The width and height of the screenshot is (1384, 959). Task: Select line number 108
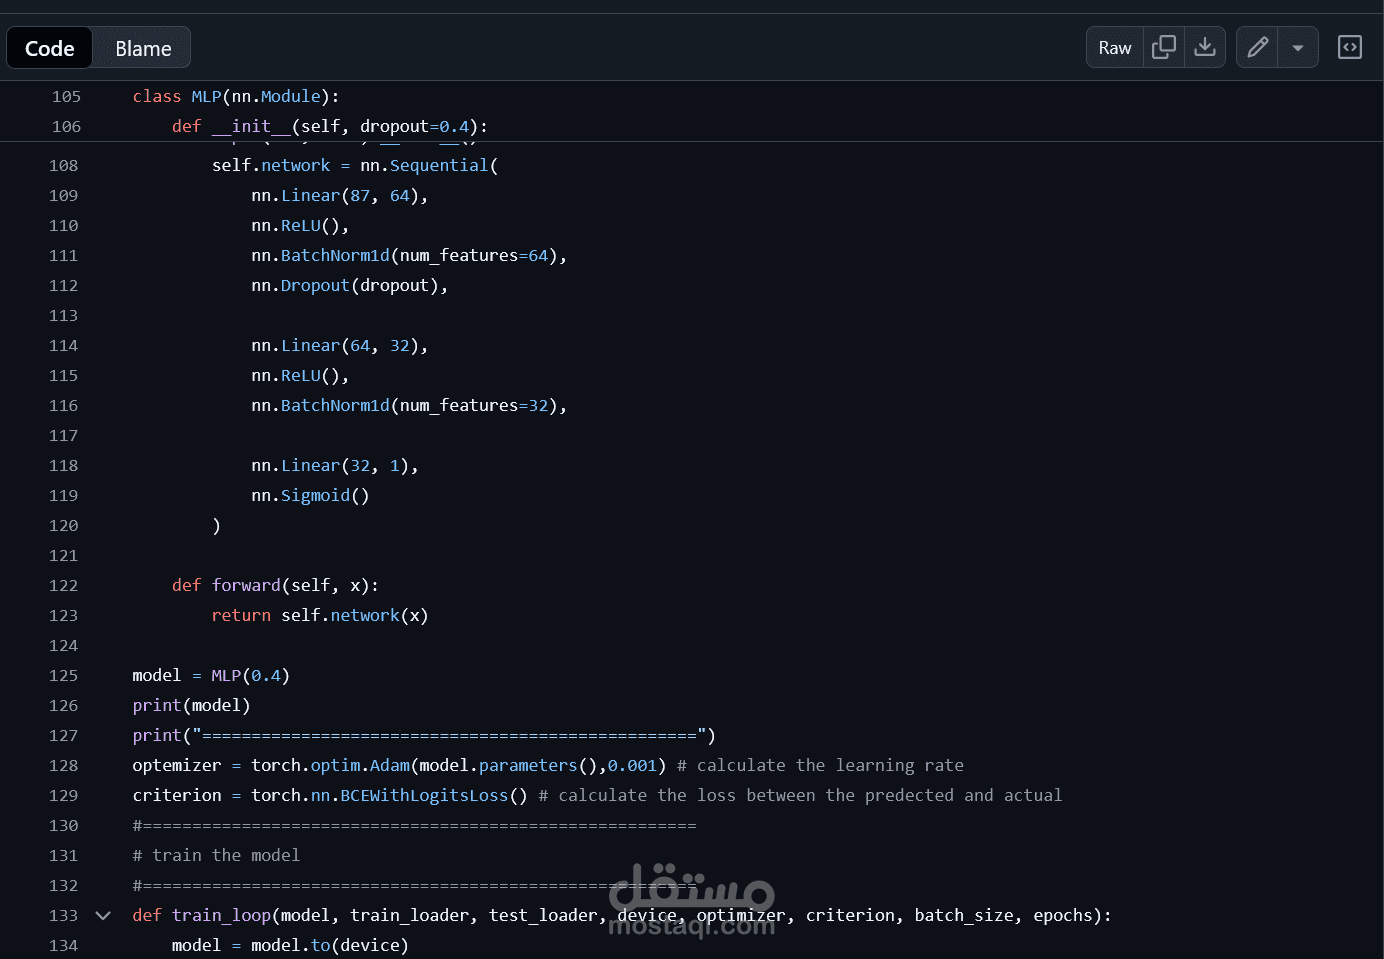point(63,165)
